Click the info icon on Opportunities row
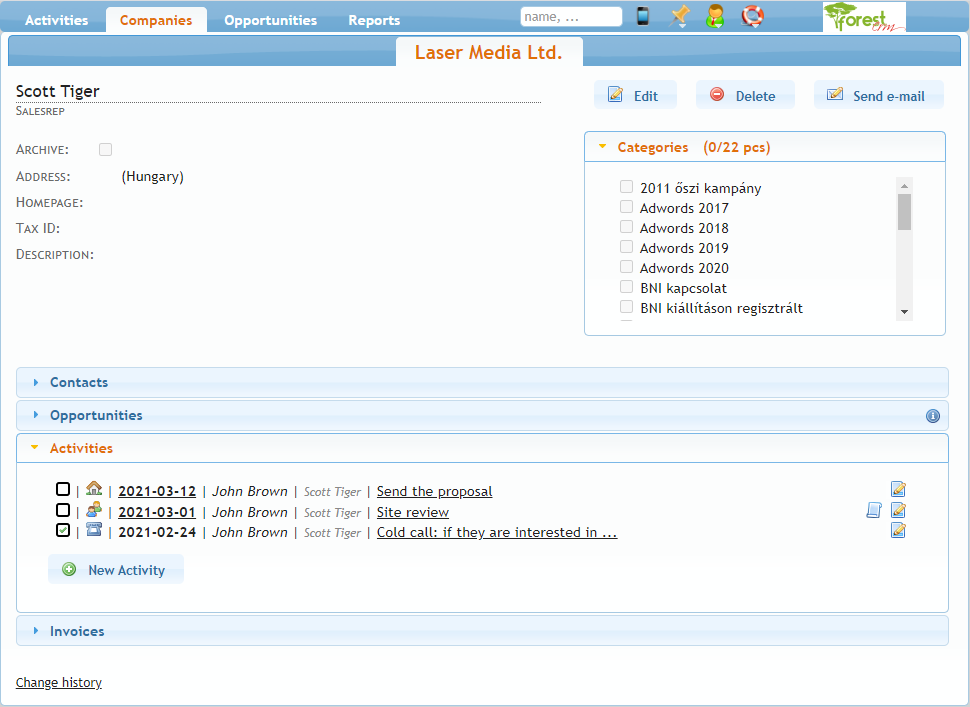The width and height of the screenshot is (970, 707). coord(932,416)
